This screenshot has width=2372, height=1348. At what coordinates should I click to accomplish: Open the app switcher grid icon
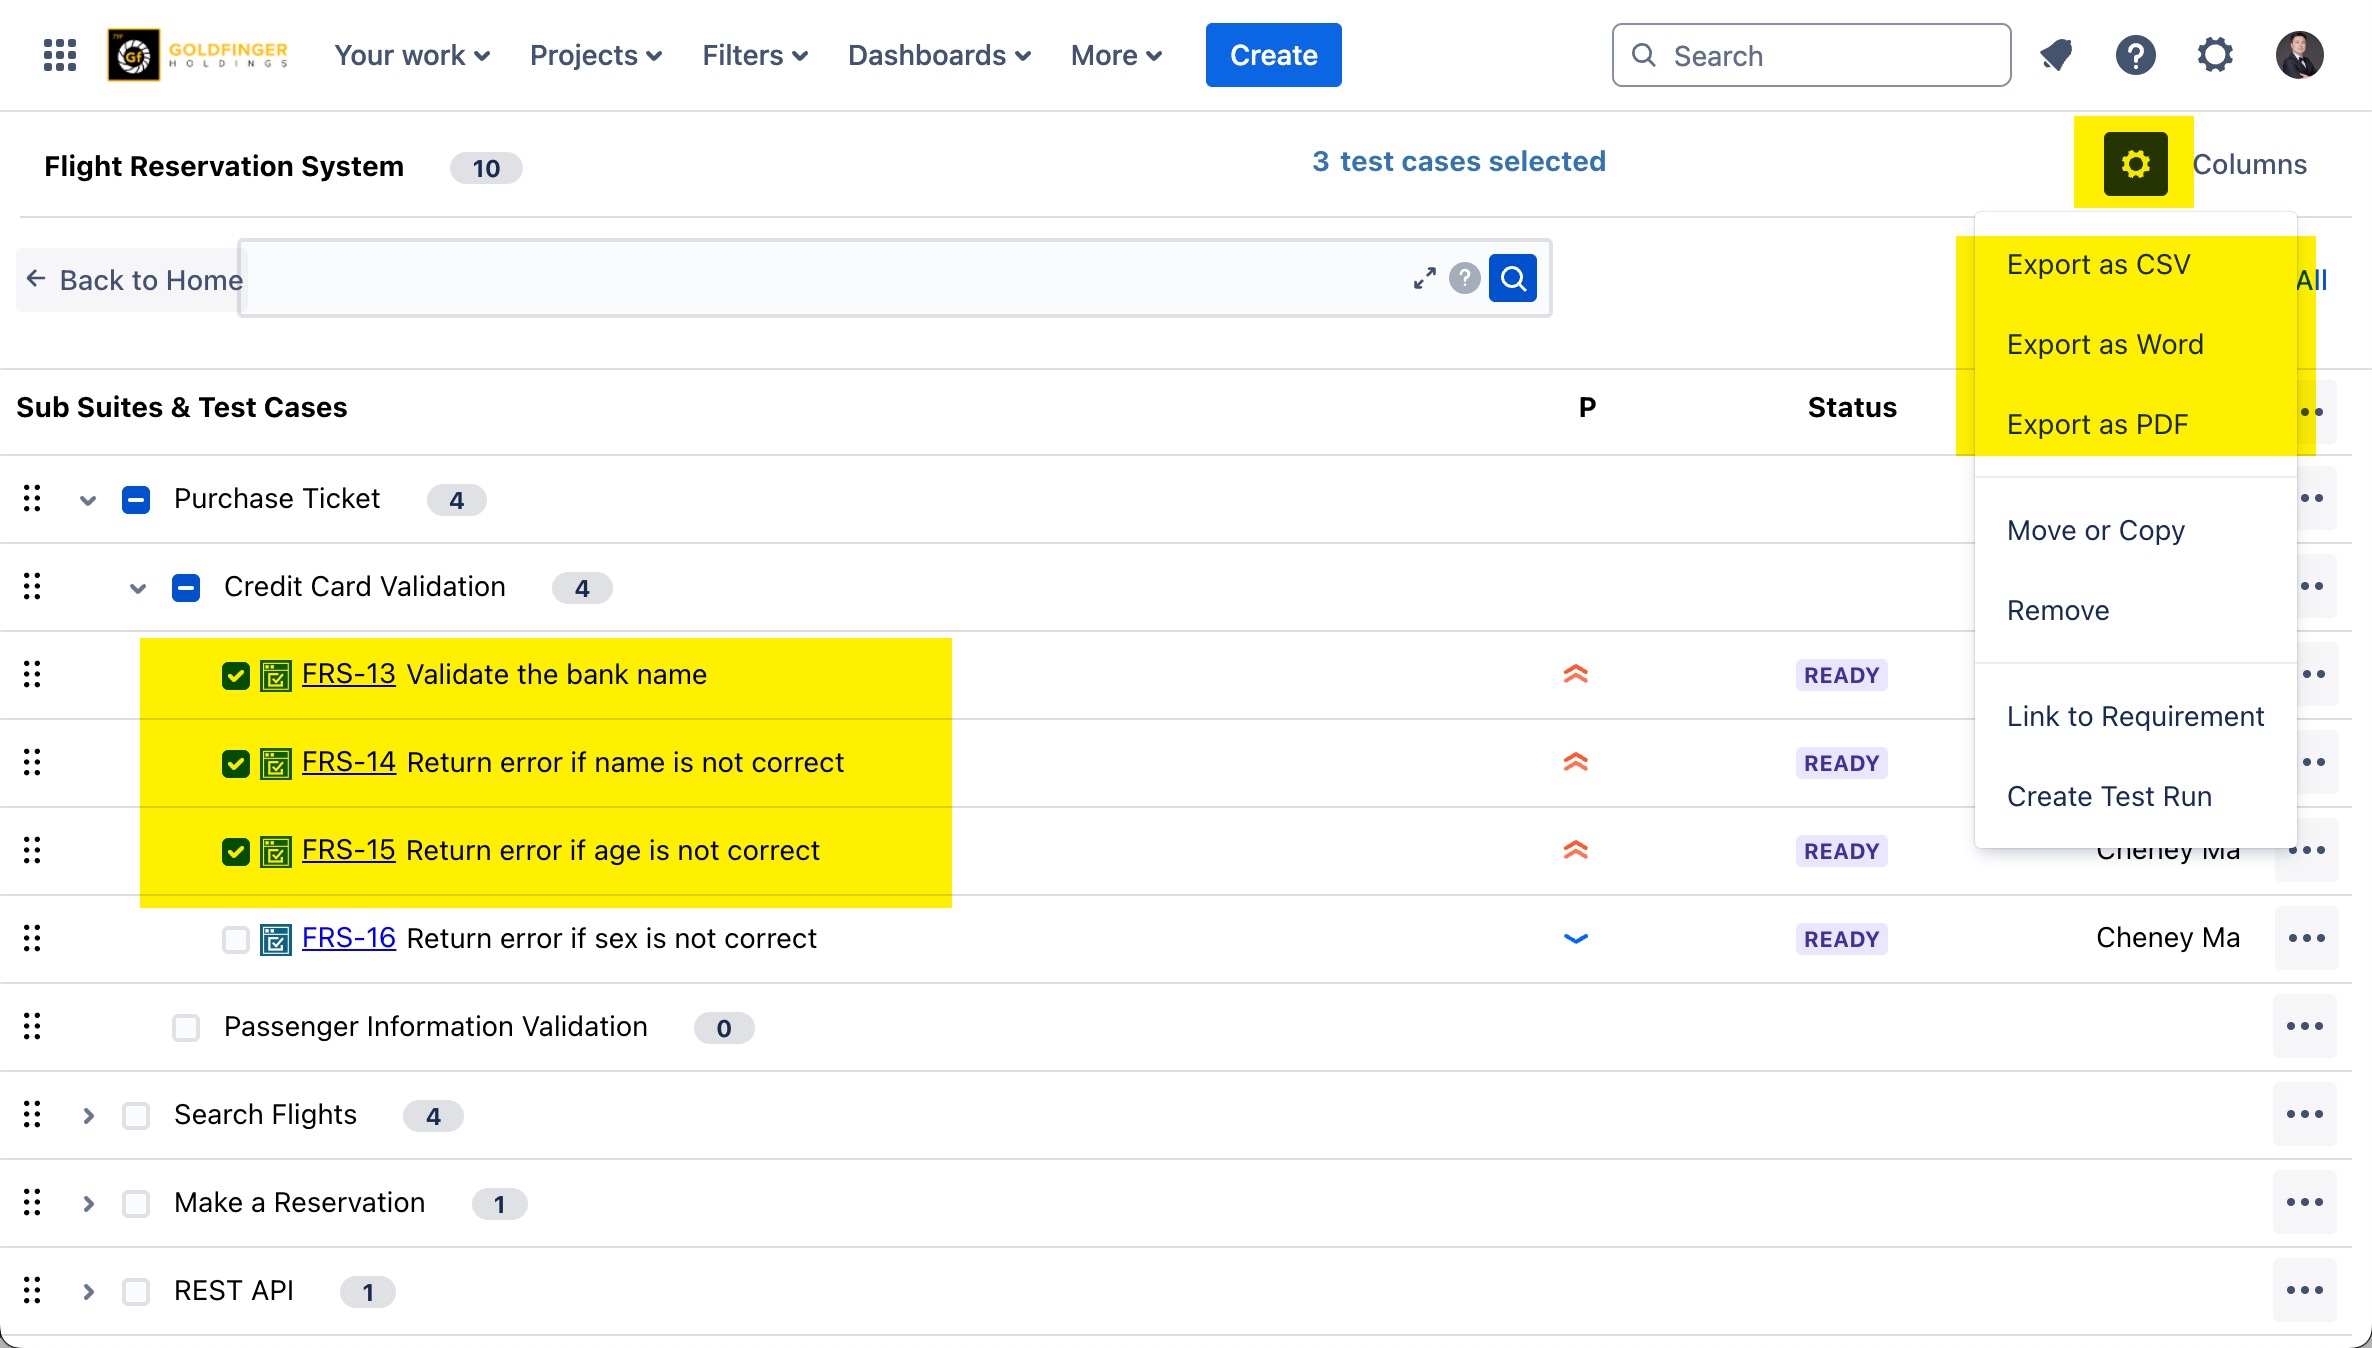[60, 55]
